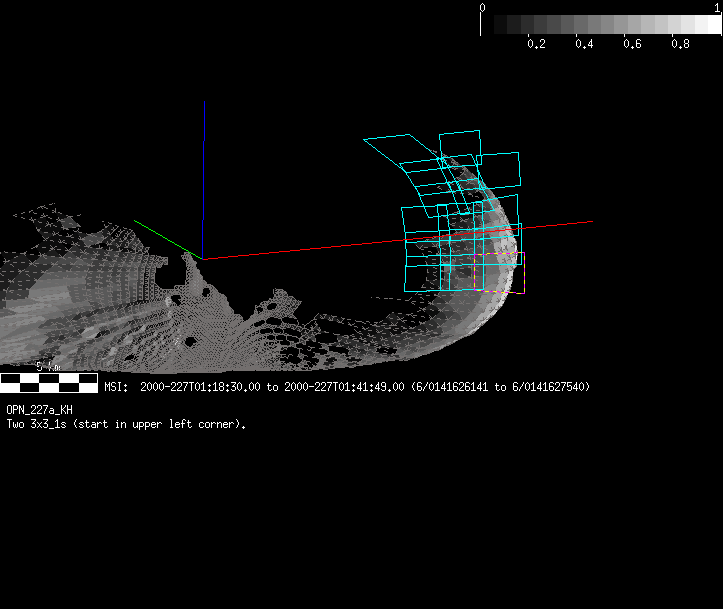Click the start time 2000-227T01:18:30.00
Image resolution: width=723 pixels, height=609 pixels.
point(200,387)
